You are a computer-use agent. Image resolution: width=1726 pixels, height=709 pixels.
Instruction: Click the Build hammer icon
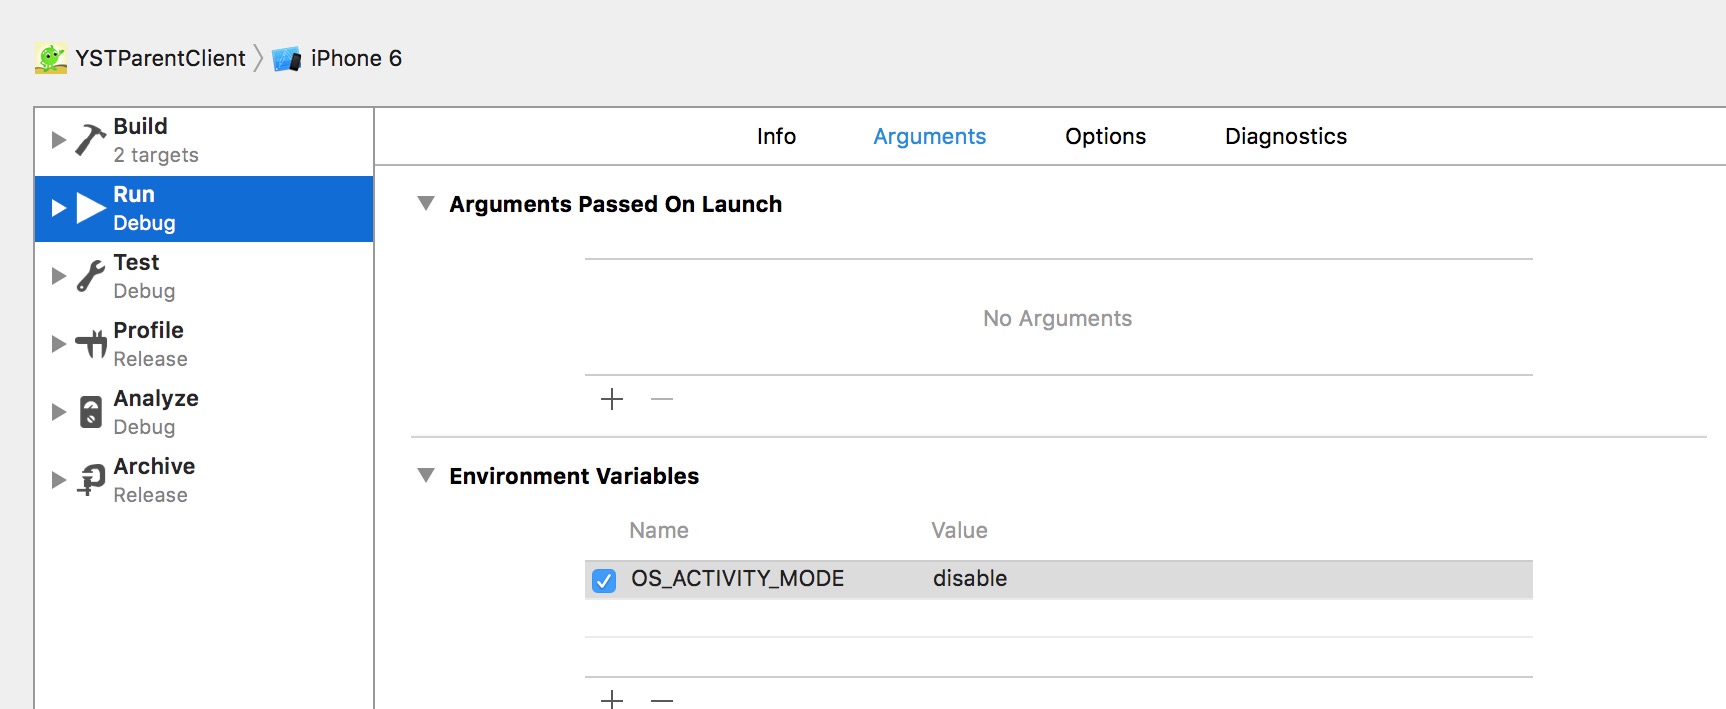coord(91,140)
